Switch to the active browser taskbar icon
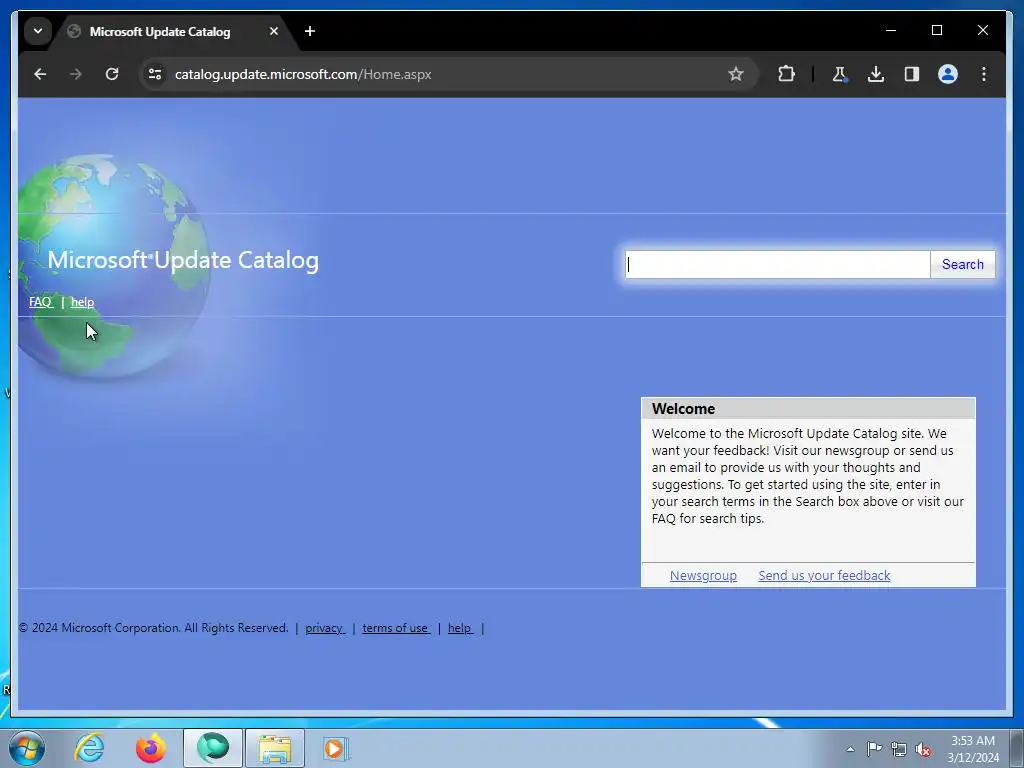Viewport: 1024px width, 768px height. point(213,748)
